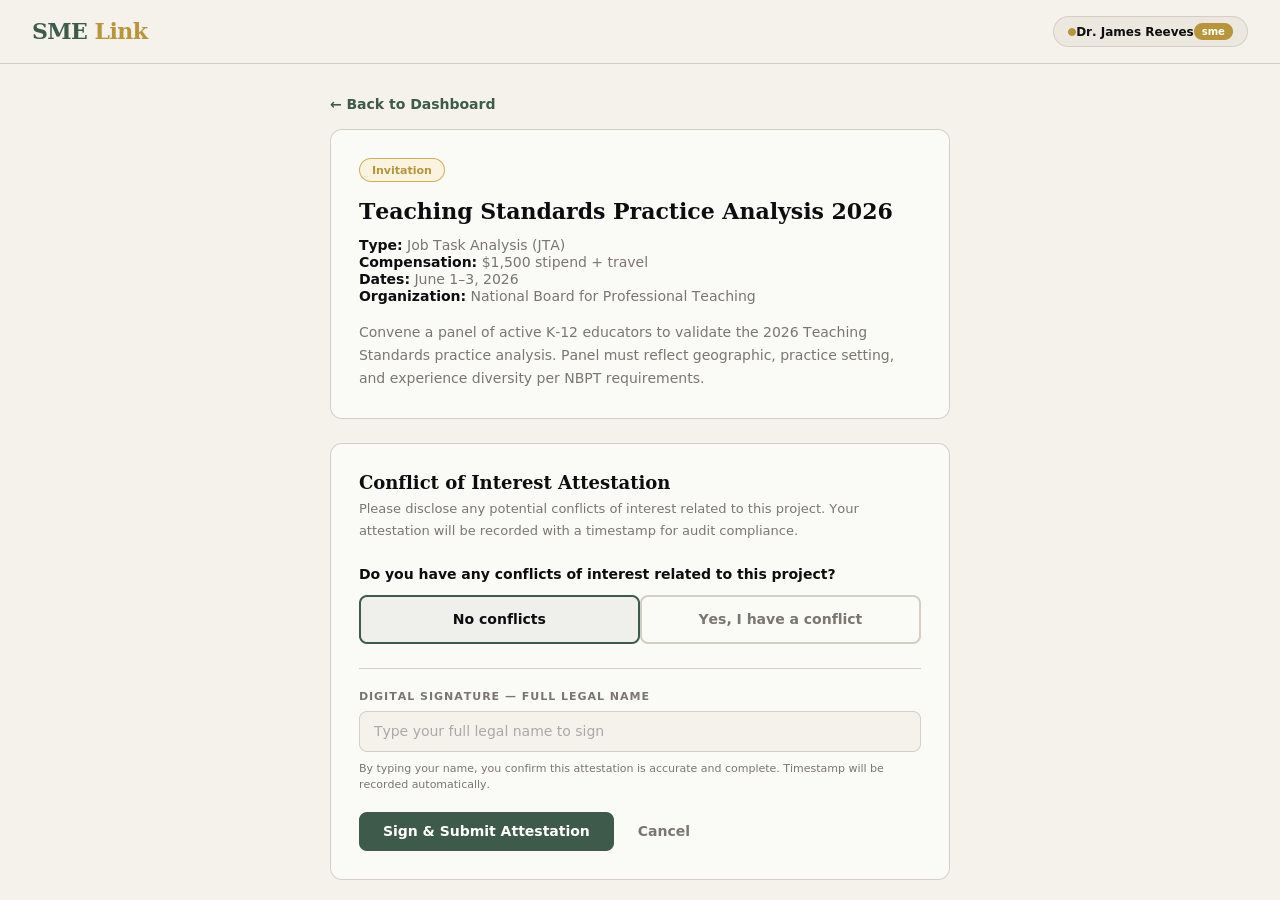Choose Yes, I have a conflict
Viewport: 1280px width, 900px height.
click(x=780, y=619)
